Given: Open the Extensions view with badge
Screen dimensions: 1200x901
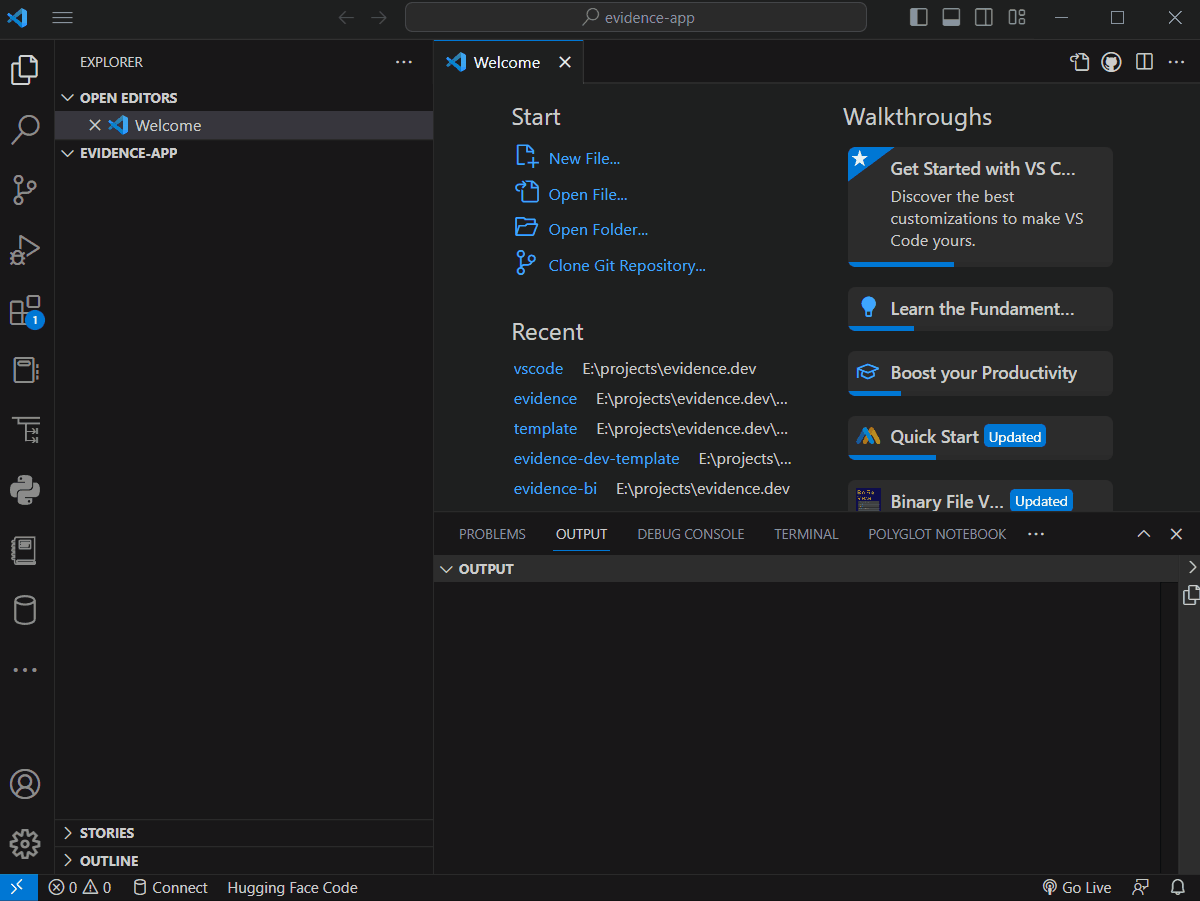Looking at the screenshot, I should [x=25, y=311].
